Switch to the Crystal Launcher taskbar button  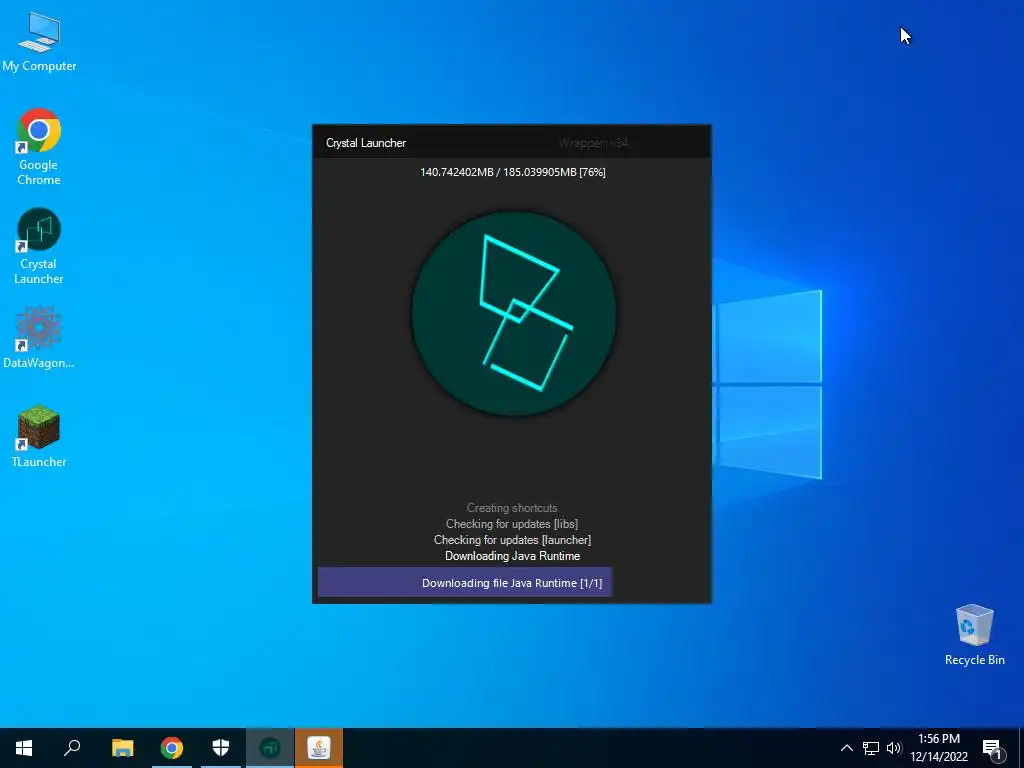270,748
